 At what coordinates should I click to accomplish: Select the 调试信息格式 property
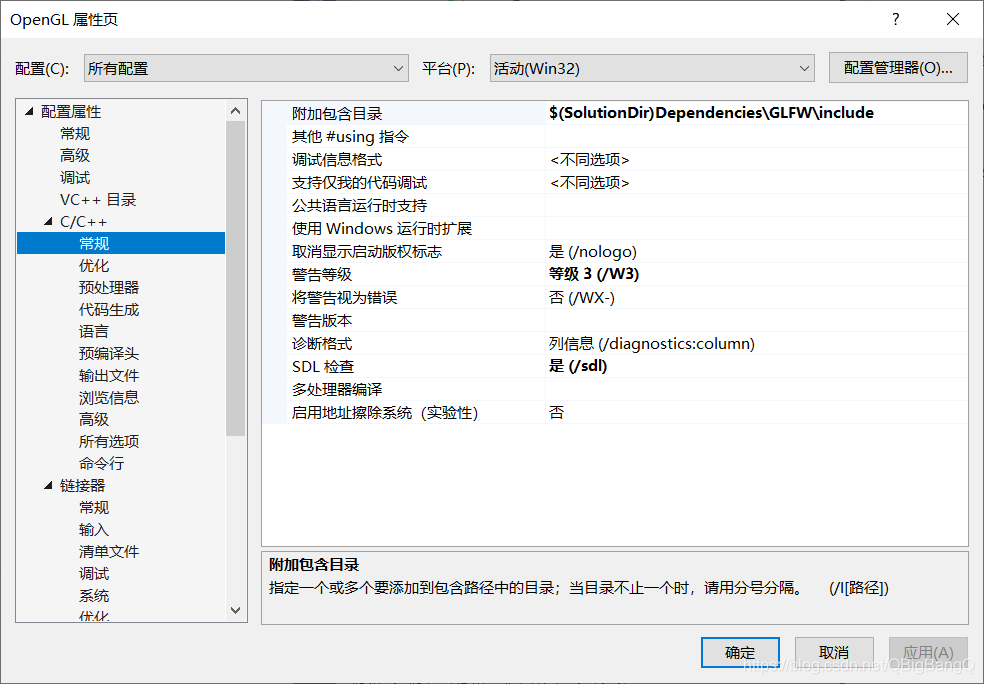click(x=337, y=159)
